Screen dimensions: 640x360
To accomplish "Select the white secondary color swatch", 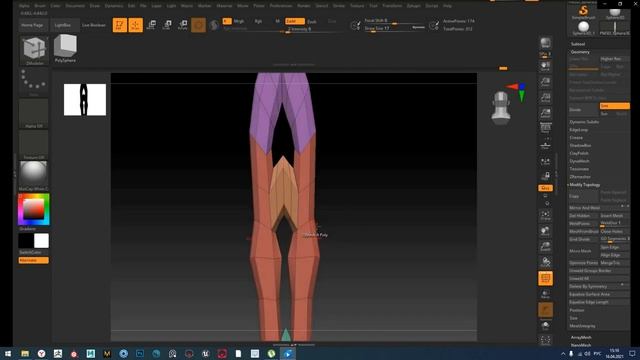I will (41, 241).
